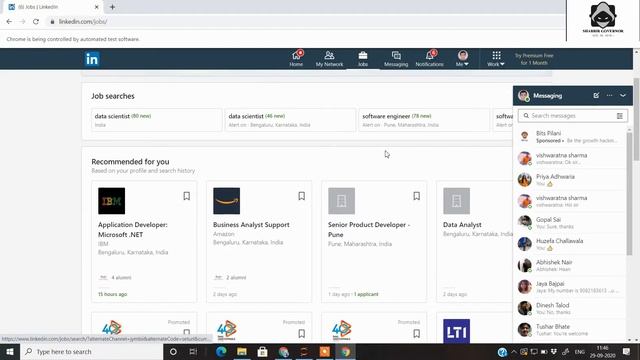Select the data scientist Bengaluru job alert
Viewport: 640px width, 360px height.
point(290,120)
